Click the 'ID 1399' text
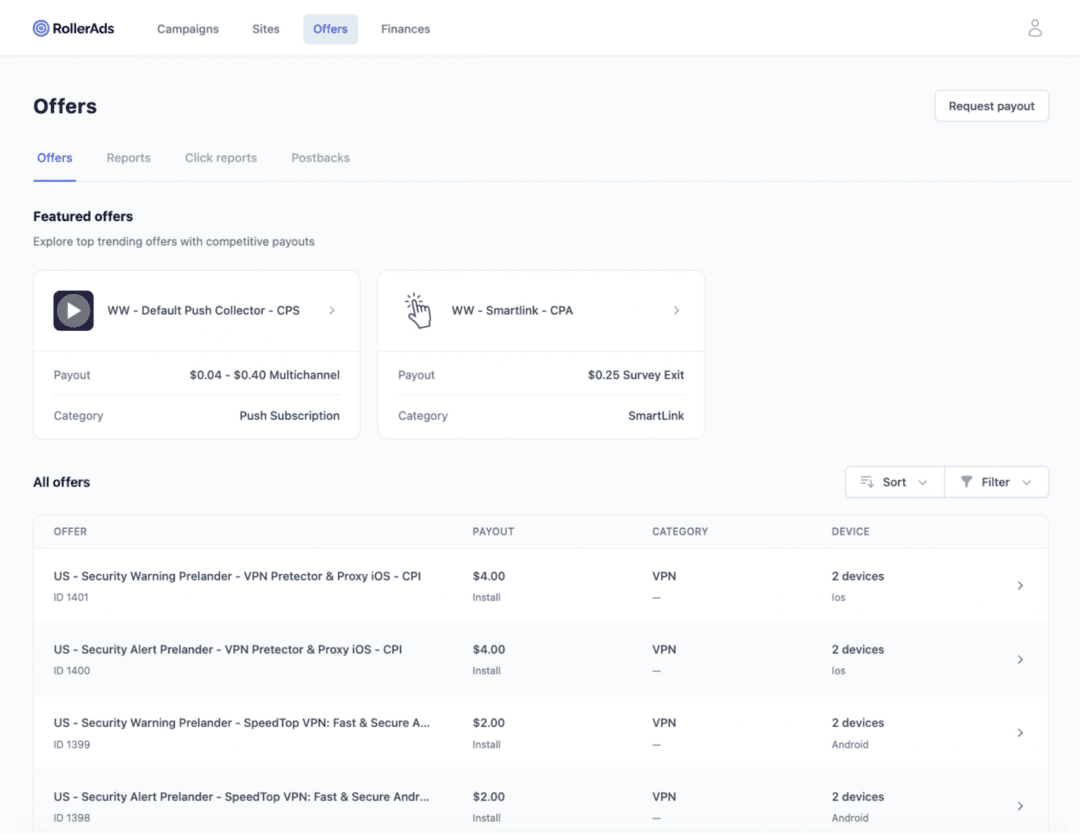 pos(72,744)
